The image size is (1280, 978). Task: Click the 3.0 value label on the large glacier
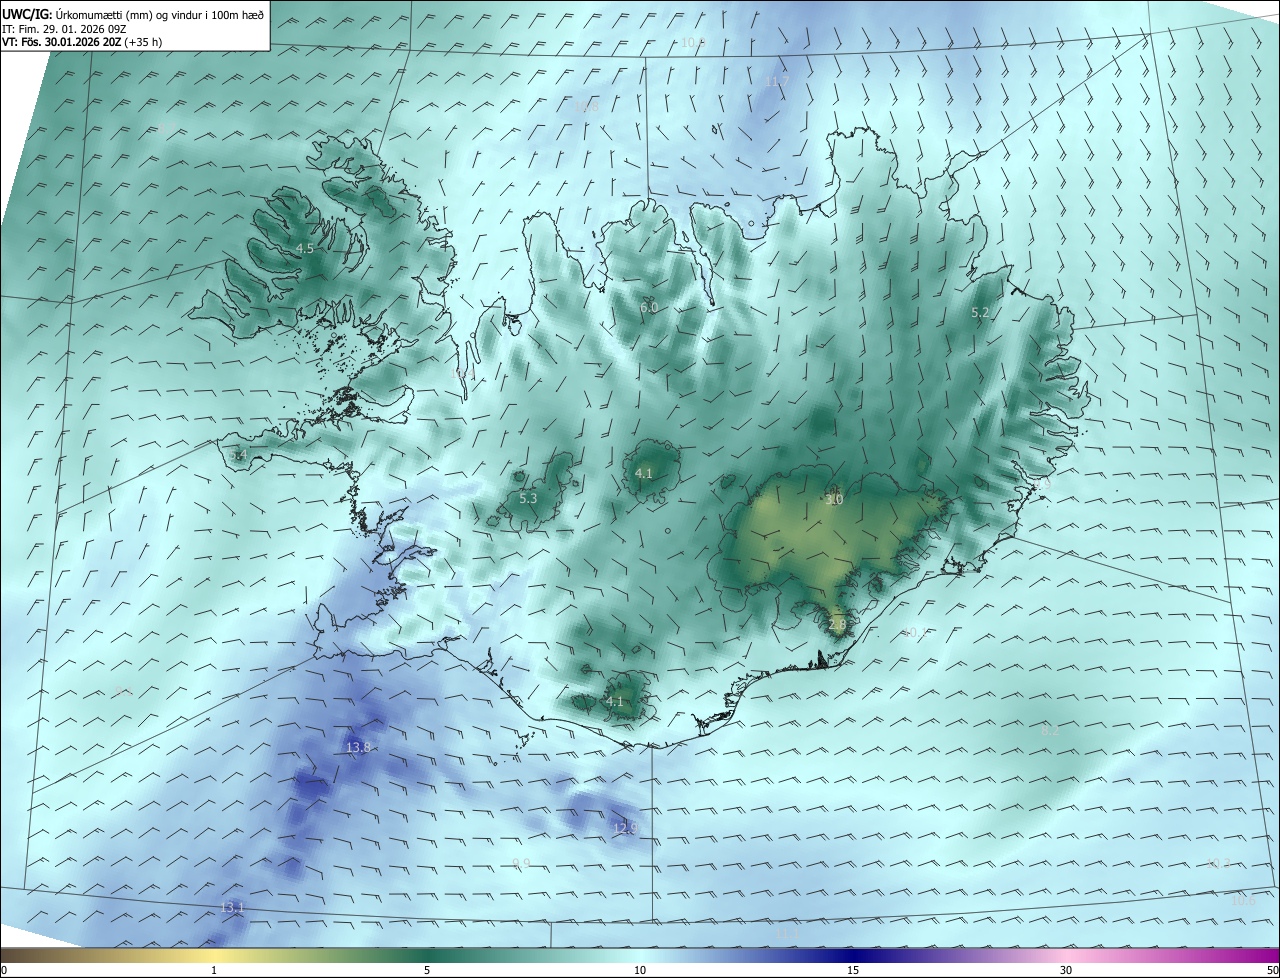point(835,499)
